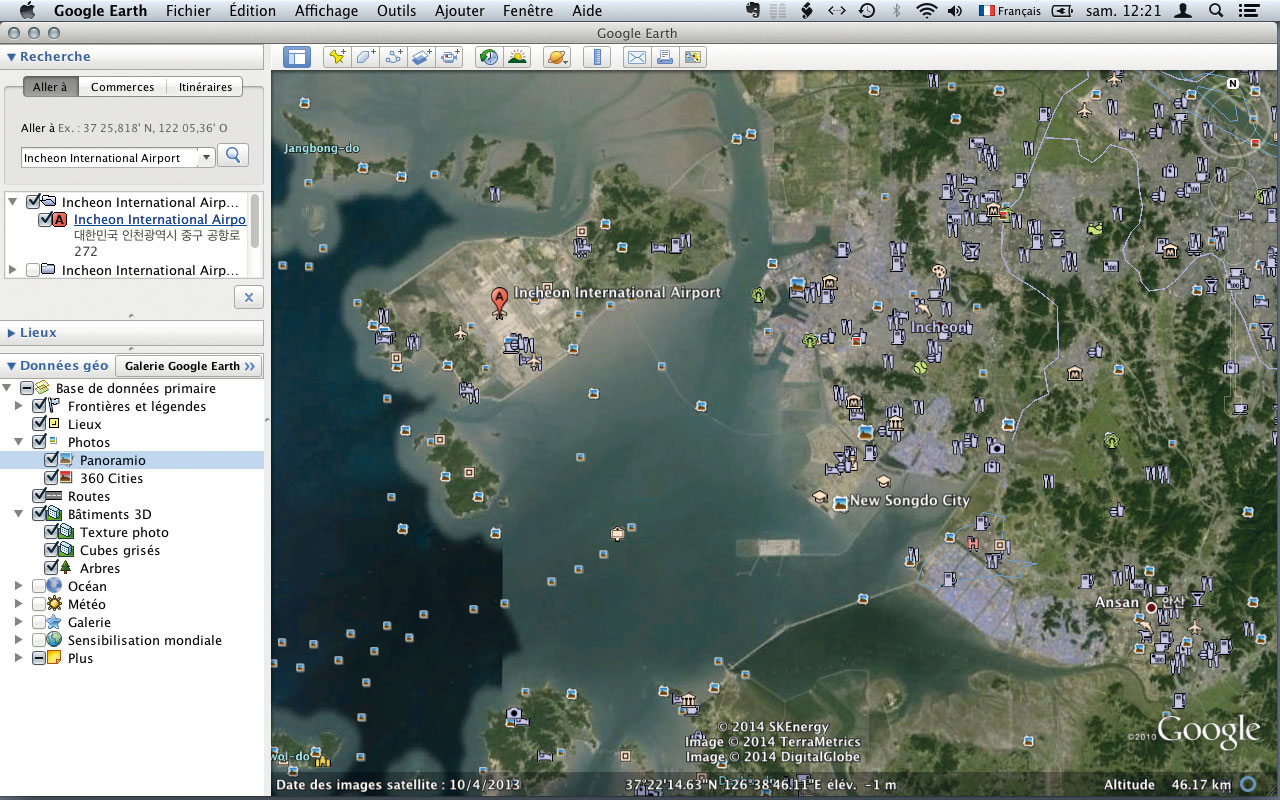Screen dimensions: 1280x800
Task: Expand the Galerie layer node
Action: pos(18,623)
